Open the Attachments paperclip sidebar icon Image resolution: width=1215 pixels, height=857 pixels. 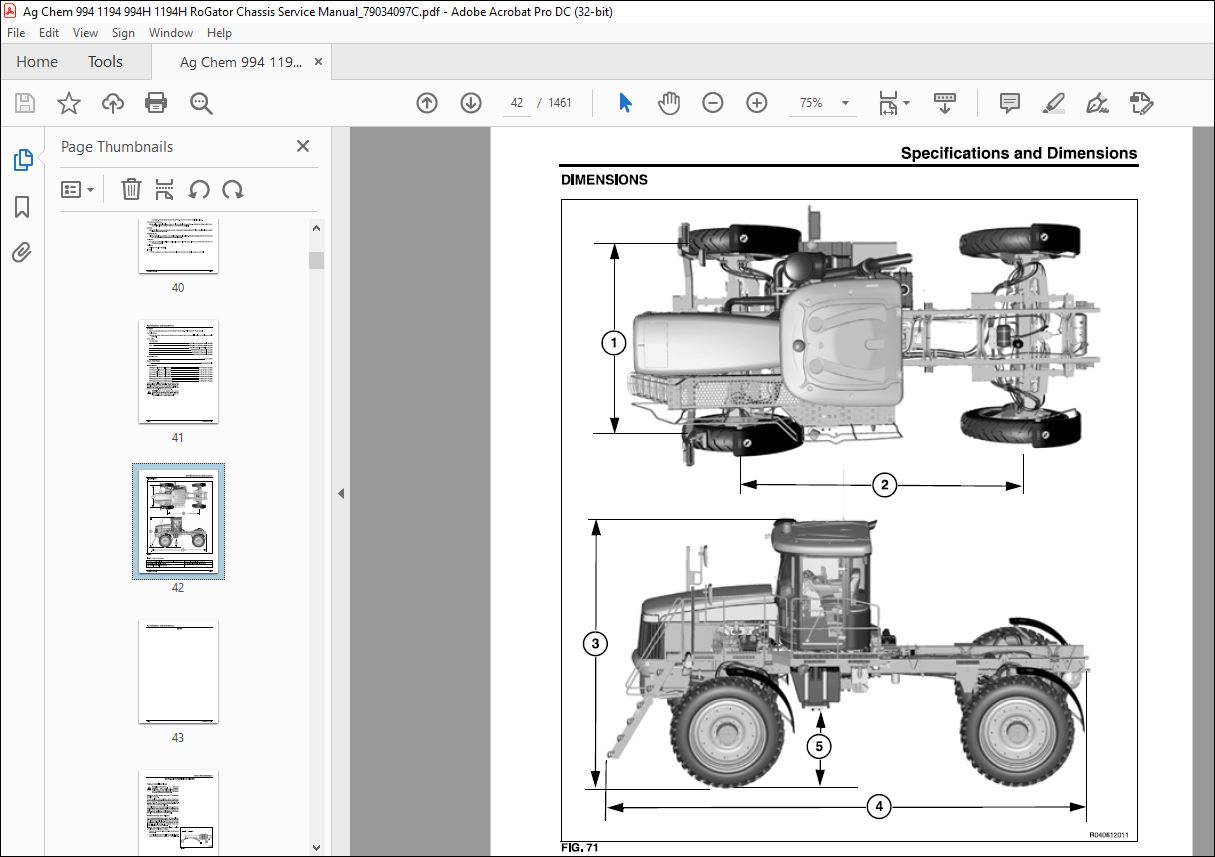point(22,252)
